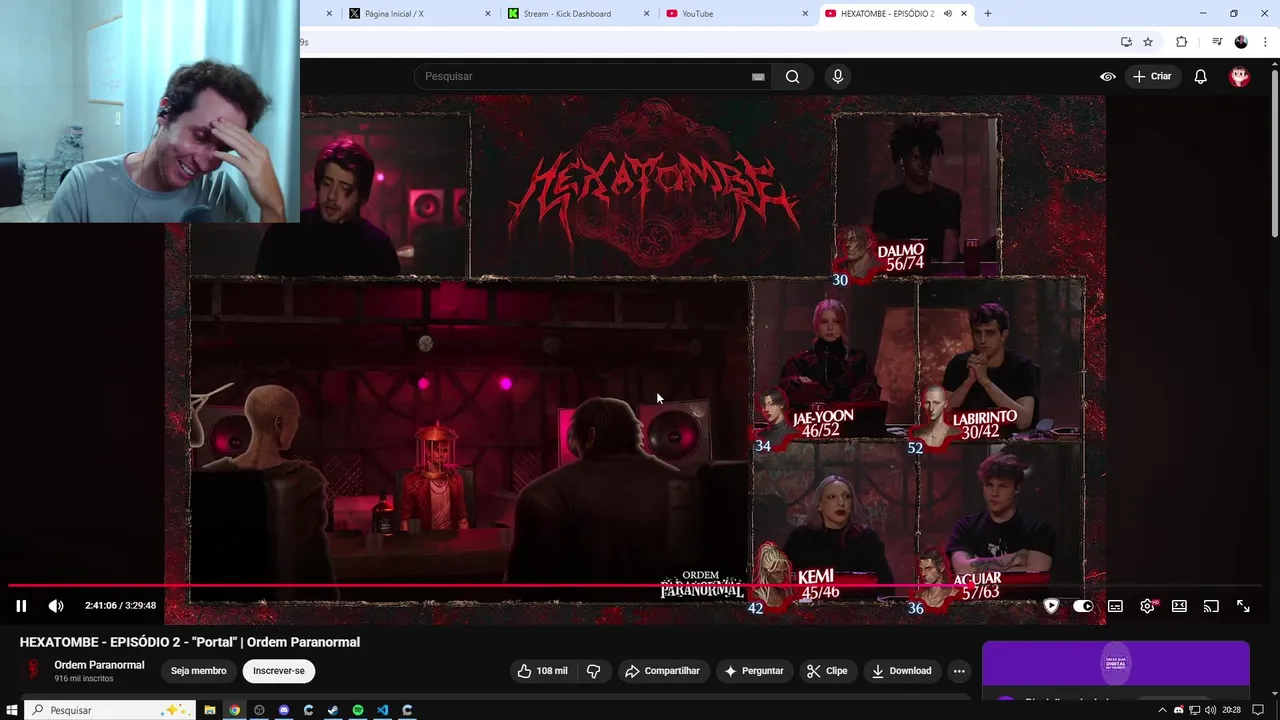
Task: Create a clip with the Clipe button
Action: 827,671
